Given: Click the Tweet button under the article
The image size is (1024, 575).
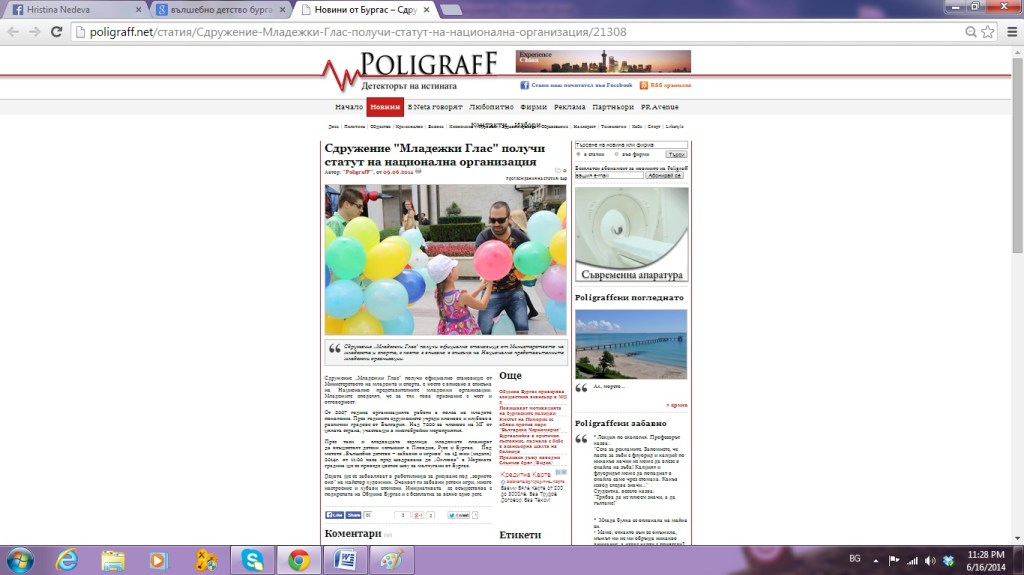Looking at the screenshot, I should tap(459, 515).
